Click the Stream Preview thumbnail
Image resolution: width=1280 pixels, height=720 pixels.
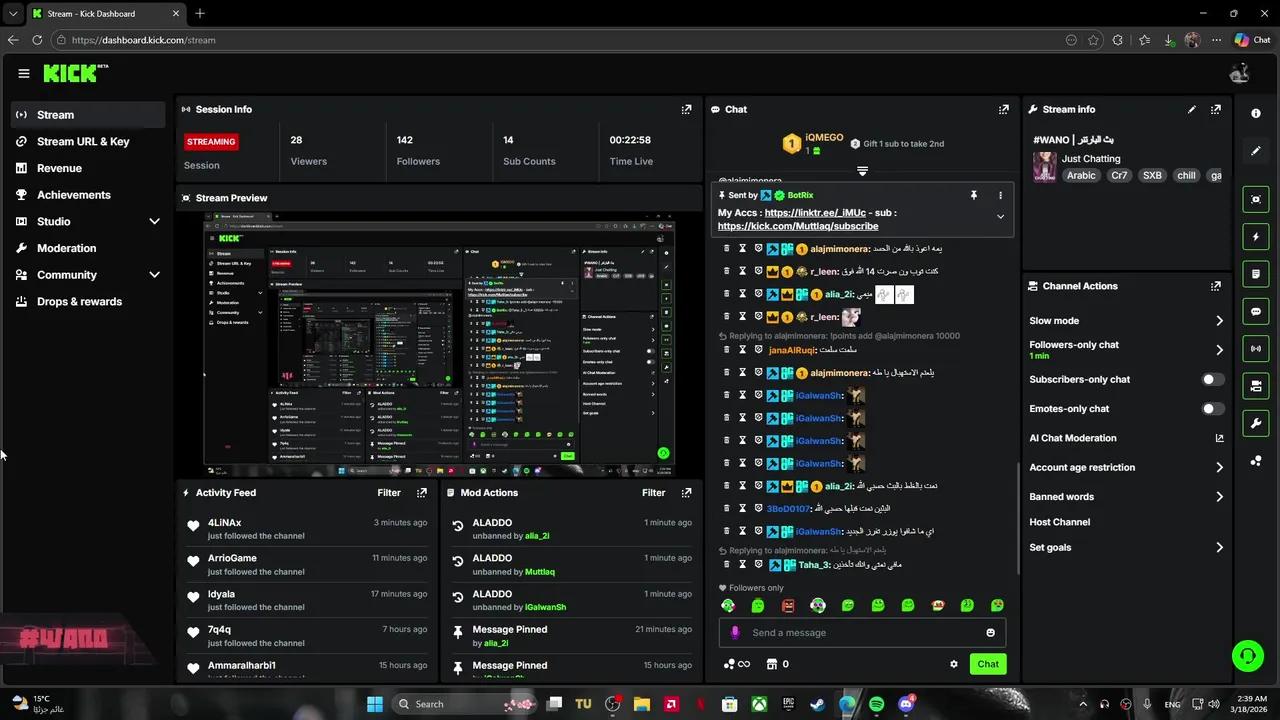pos(439,345)
